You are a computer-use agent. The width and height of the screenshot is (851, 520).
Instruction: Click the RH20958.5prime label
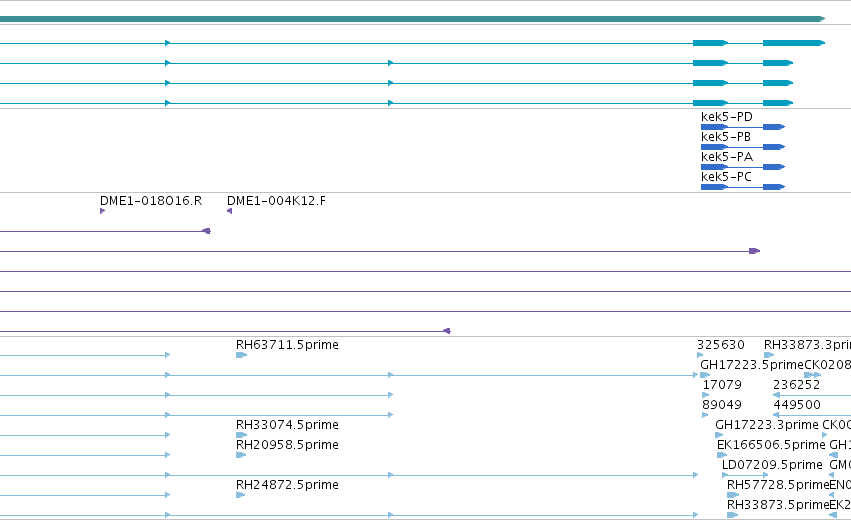(x=287, y=445)
